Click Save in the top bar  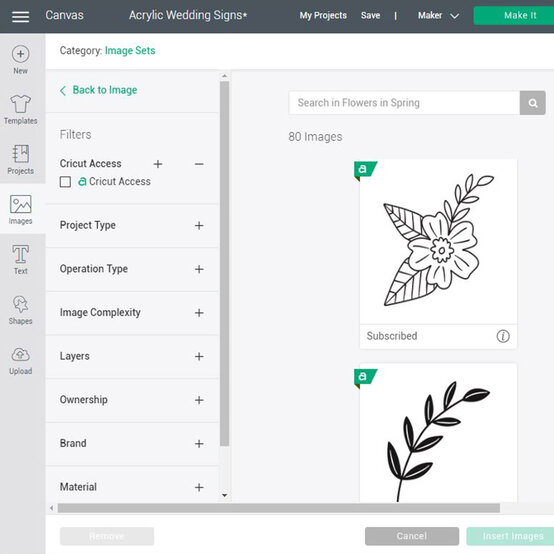point(370,16)
